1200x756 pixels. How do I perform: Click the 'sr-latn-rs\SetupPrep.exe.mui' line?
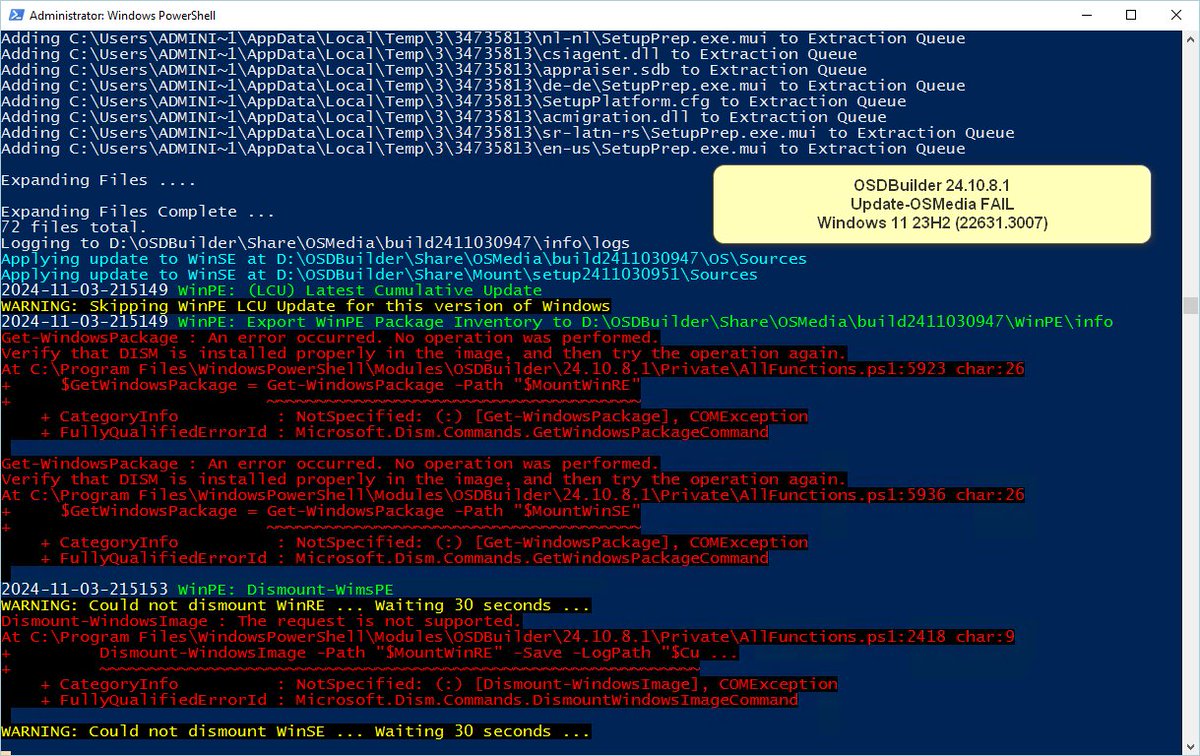508,133
